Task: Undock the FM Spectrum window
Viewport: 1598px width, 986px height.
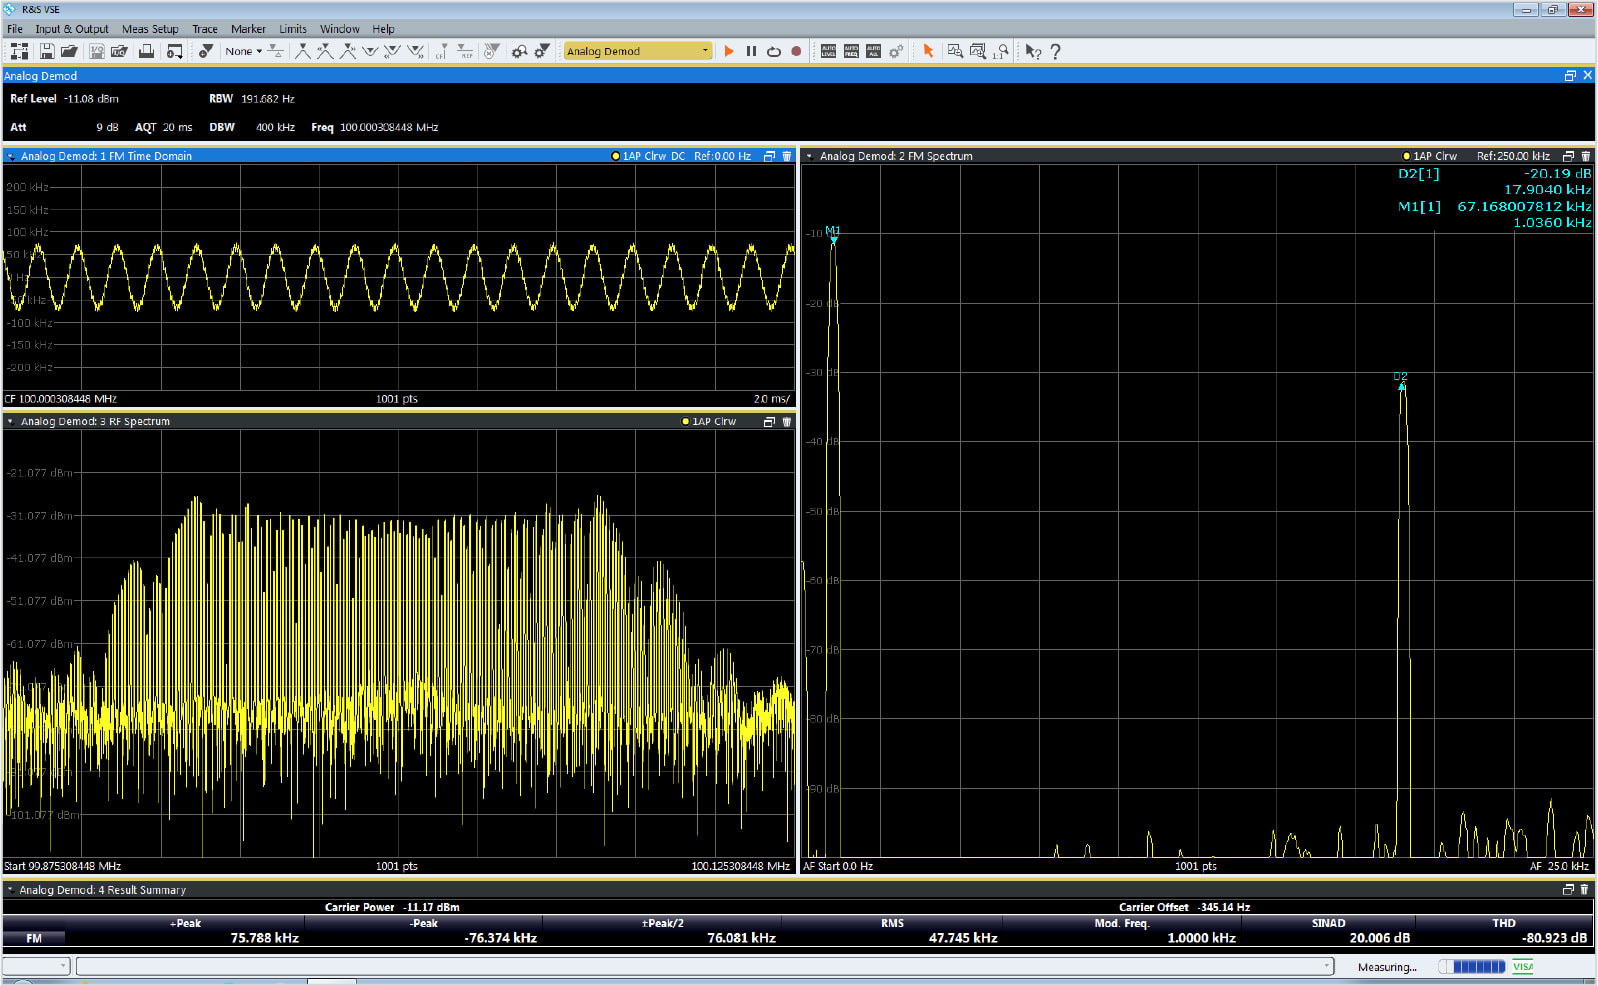Action: [1568, 156]
